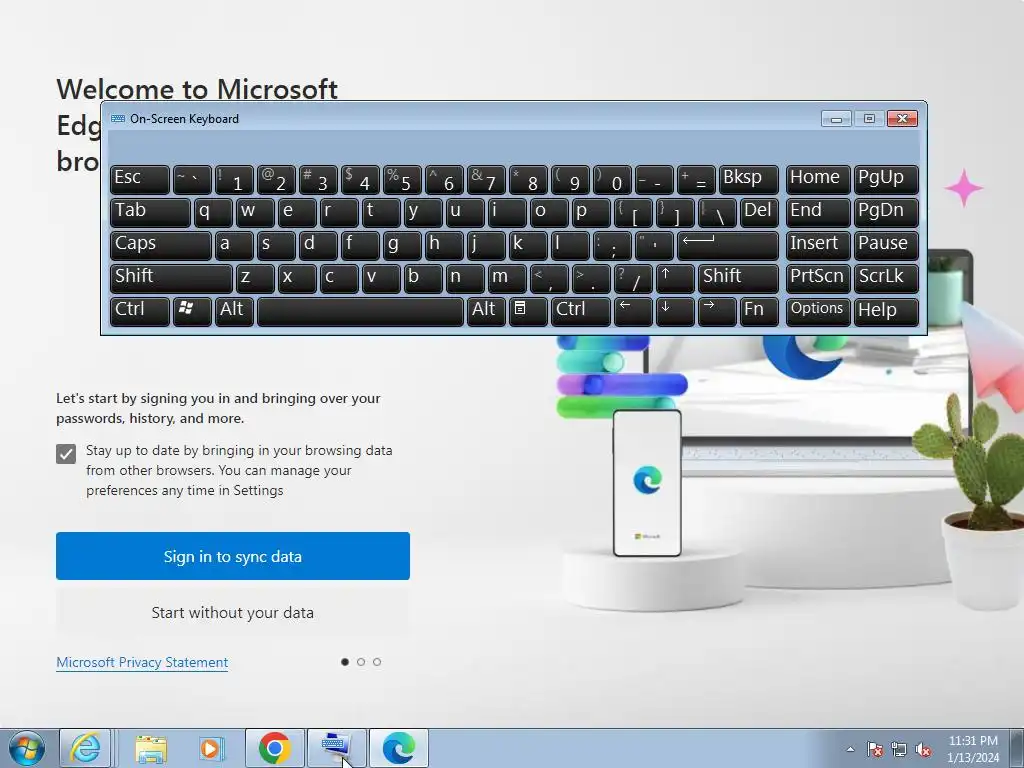
Task: Click Sign in to sync data button
Action: click(232, 556)
